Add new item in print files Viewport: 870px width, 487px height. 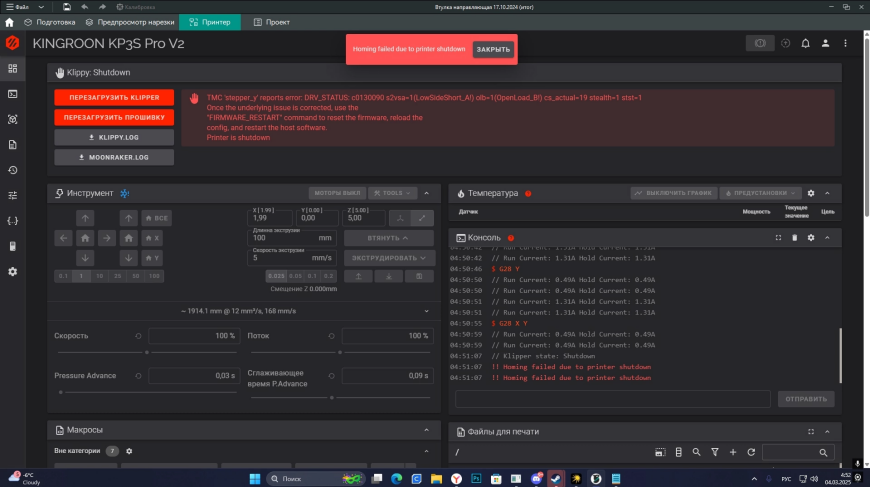[x=733, y=453]
